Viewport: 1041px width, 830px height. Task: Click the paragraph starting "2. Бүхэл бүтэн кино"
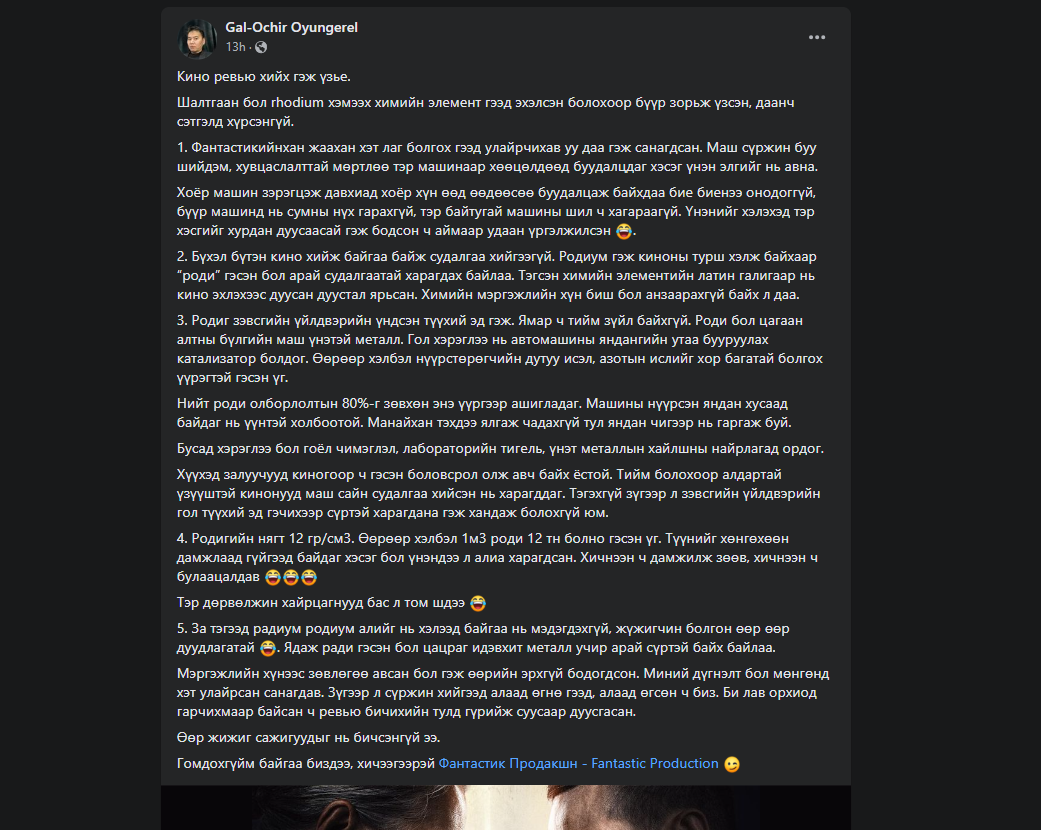coord(497,276)
